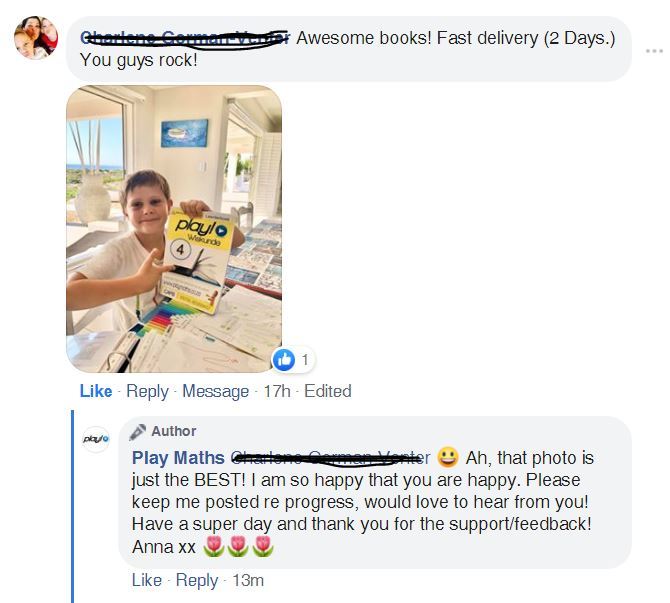Reply to the first comment
Viewport: 670px width, 603px height.
[147, 391]
